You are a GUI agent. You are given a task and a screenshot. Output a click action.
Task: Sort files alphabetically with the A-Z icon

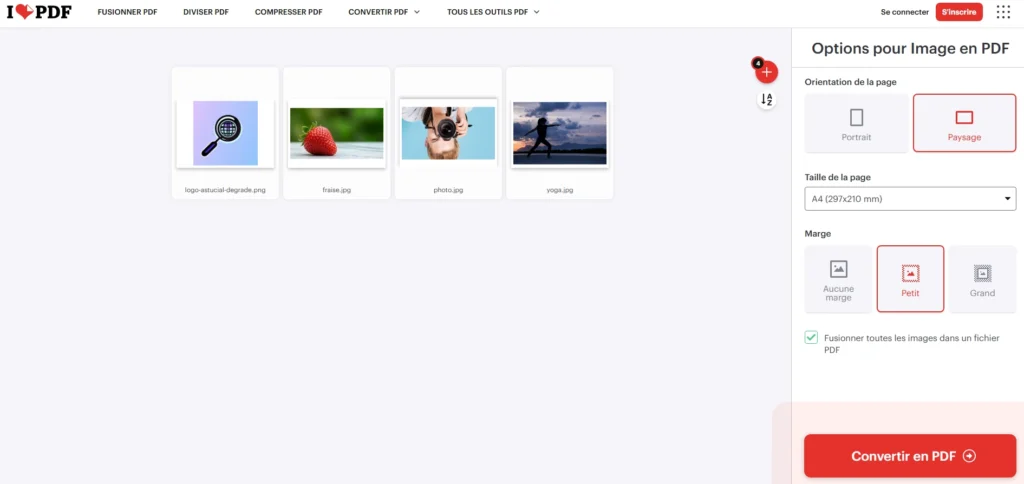click(x=767, y=99)
